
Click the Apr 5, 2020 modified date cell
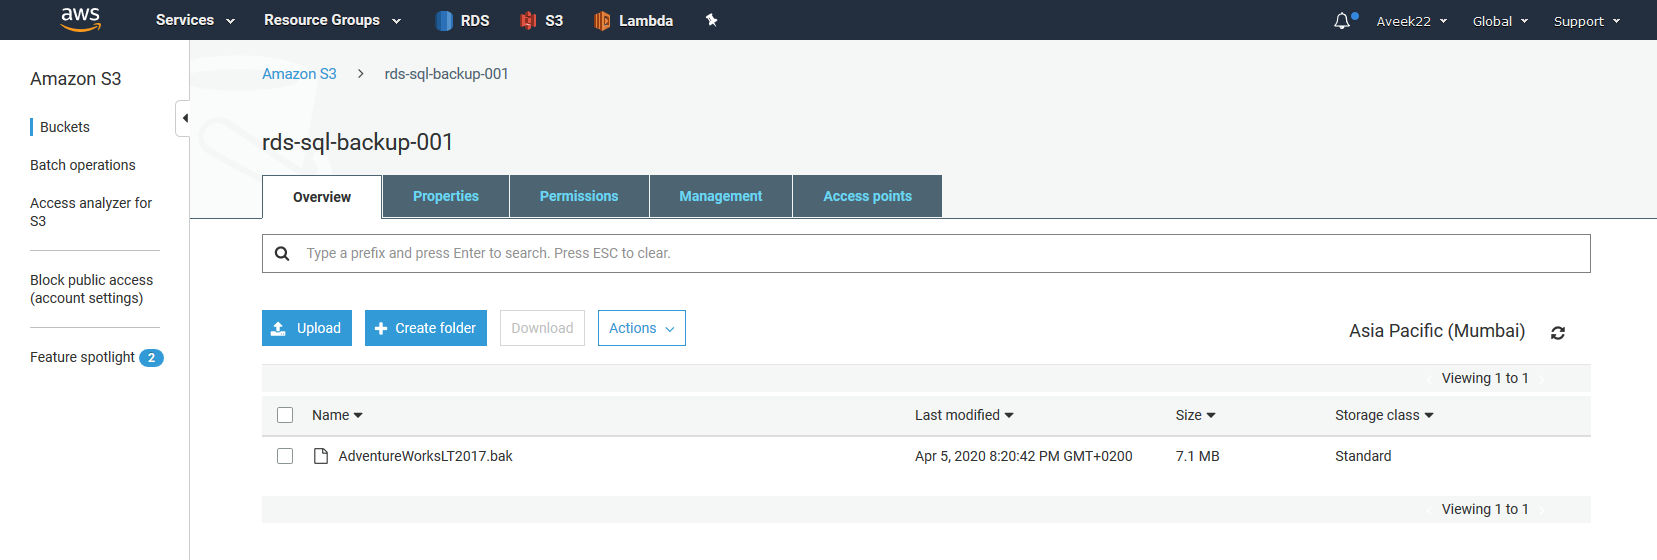(x=1024, y=456)
